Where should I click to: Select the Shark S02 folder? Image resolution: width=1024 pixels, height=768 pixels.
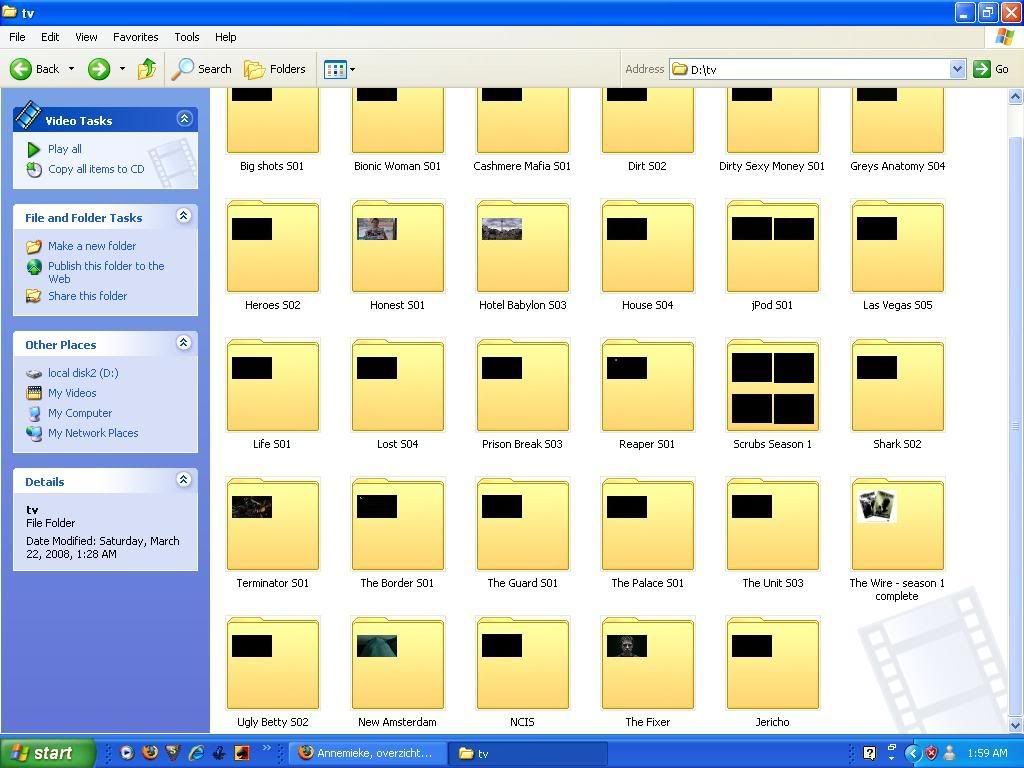(x=897, y=386)
